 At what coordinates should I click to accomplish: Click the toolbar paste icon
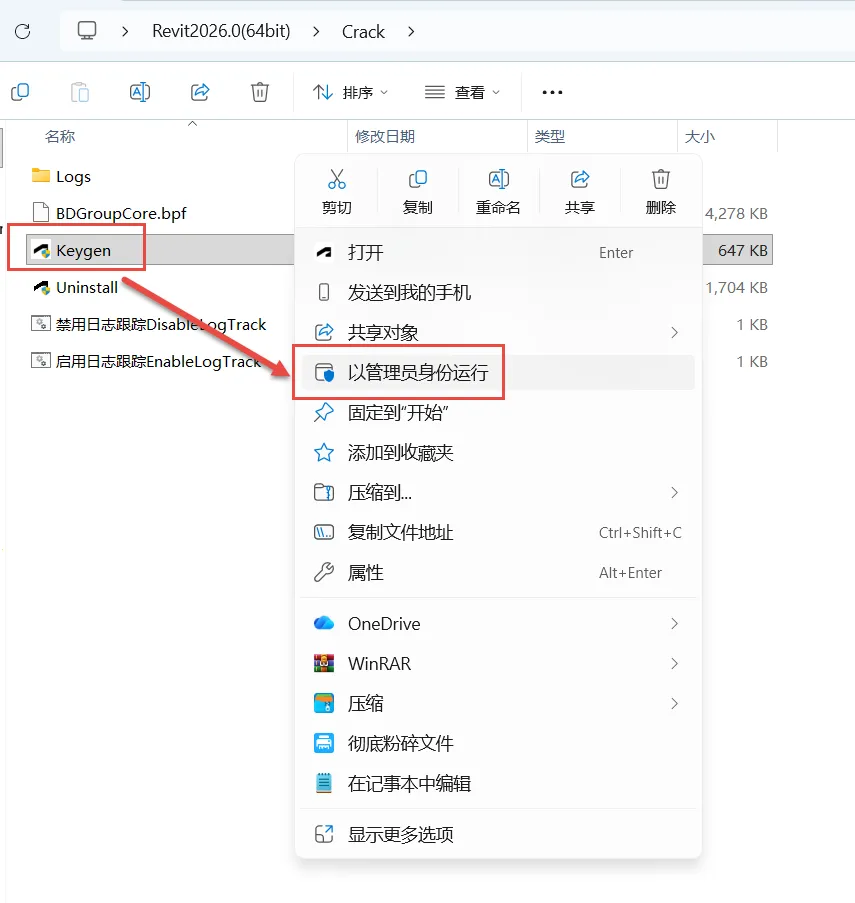(x=80, y=92)
